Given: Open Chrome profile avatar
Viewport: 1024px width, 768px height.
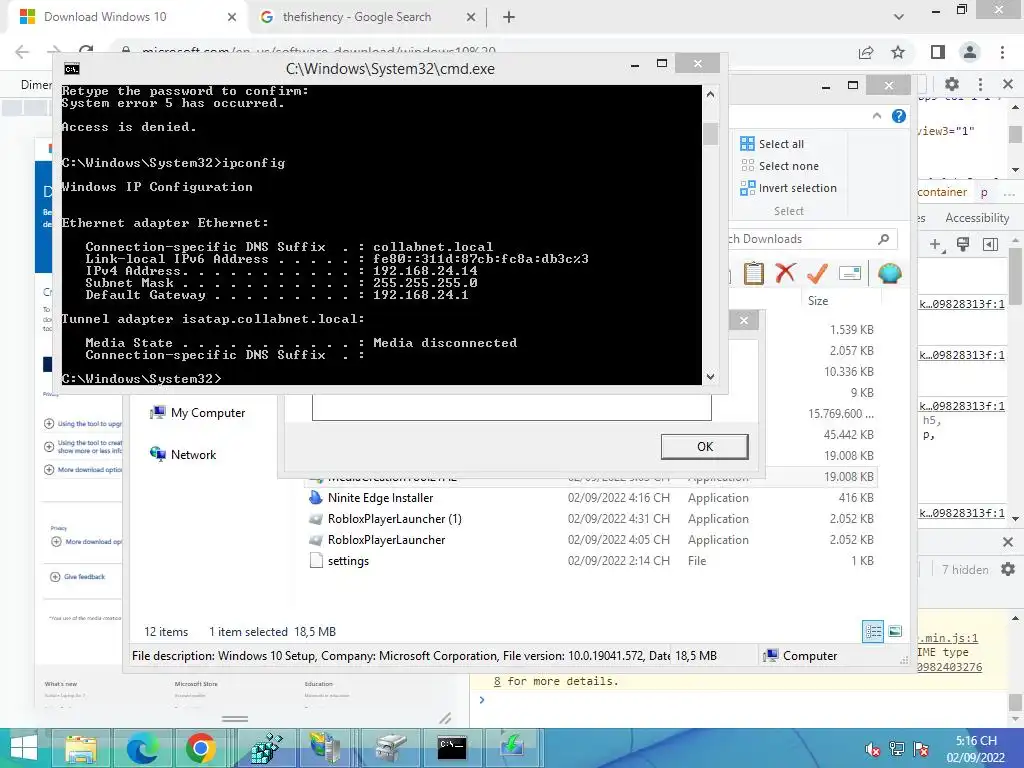Looking at the screenshot, I should tap(970, 52).
